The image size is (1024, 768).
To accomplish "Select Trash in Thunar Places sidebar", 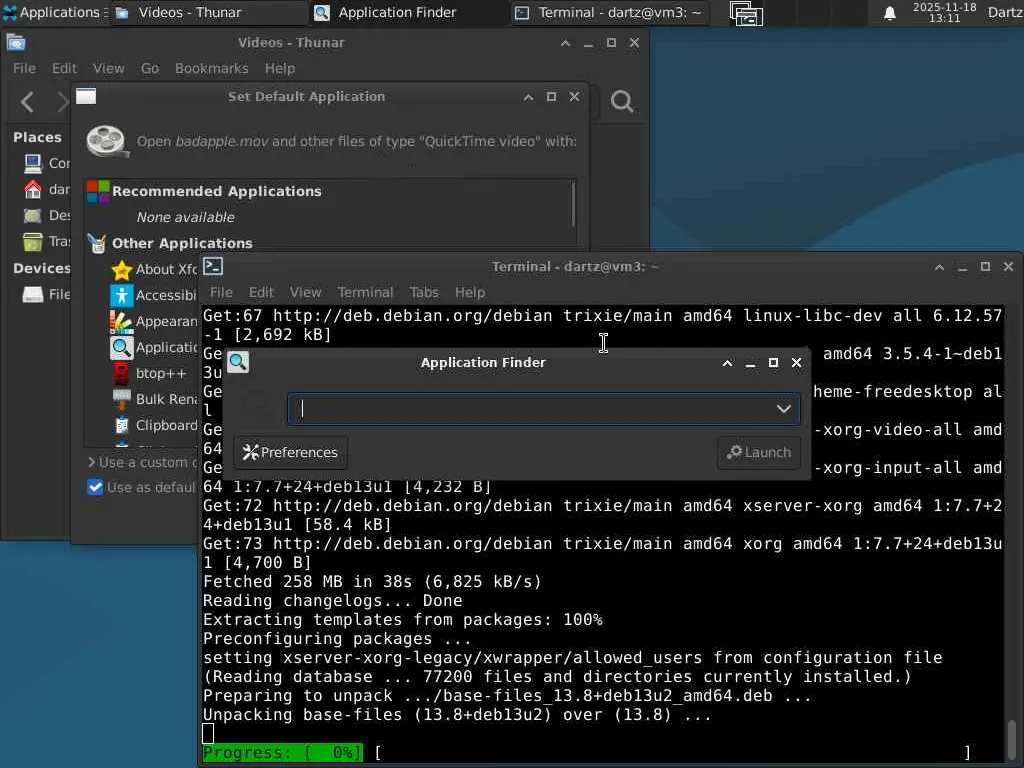I will (46, 242).
